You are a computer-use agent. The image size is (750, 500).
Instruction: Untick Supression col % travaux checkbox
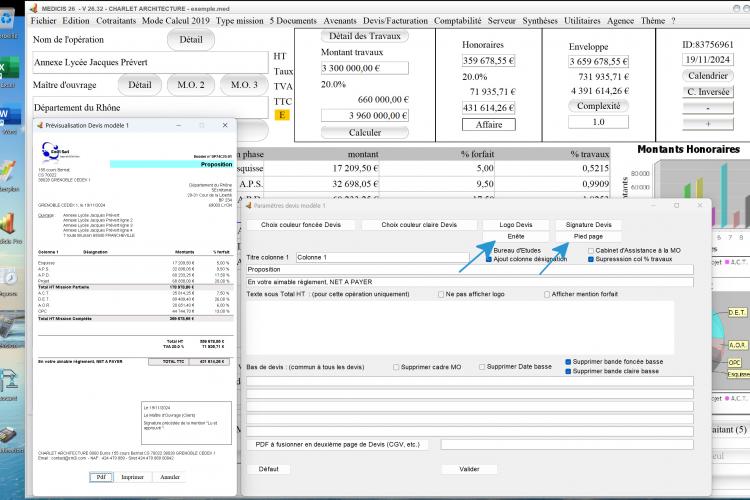tap(591, 259)
